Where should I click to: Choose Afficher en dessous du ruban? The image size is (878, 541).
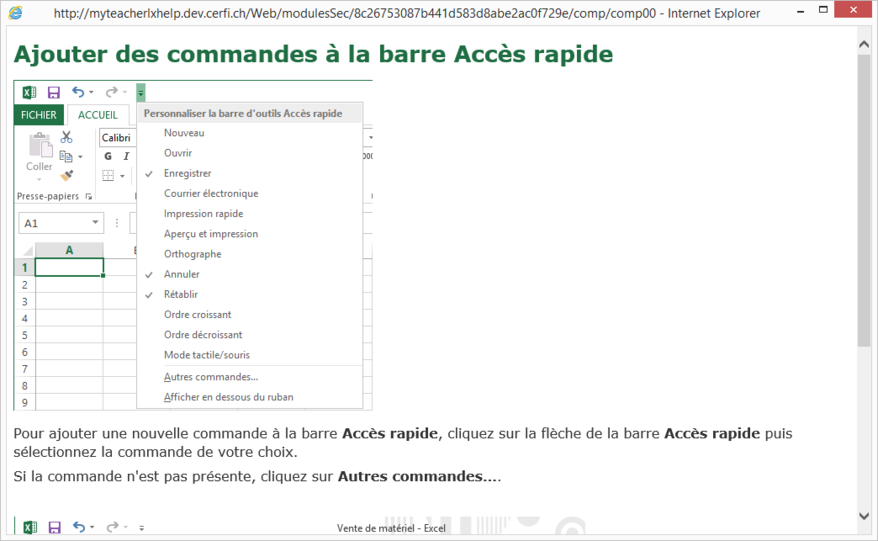228,397
